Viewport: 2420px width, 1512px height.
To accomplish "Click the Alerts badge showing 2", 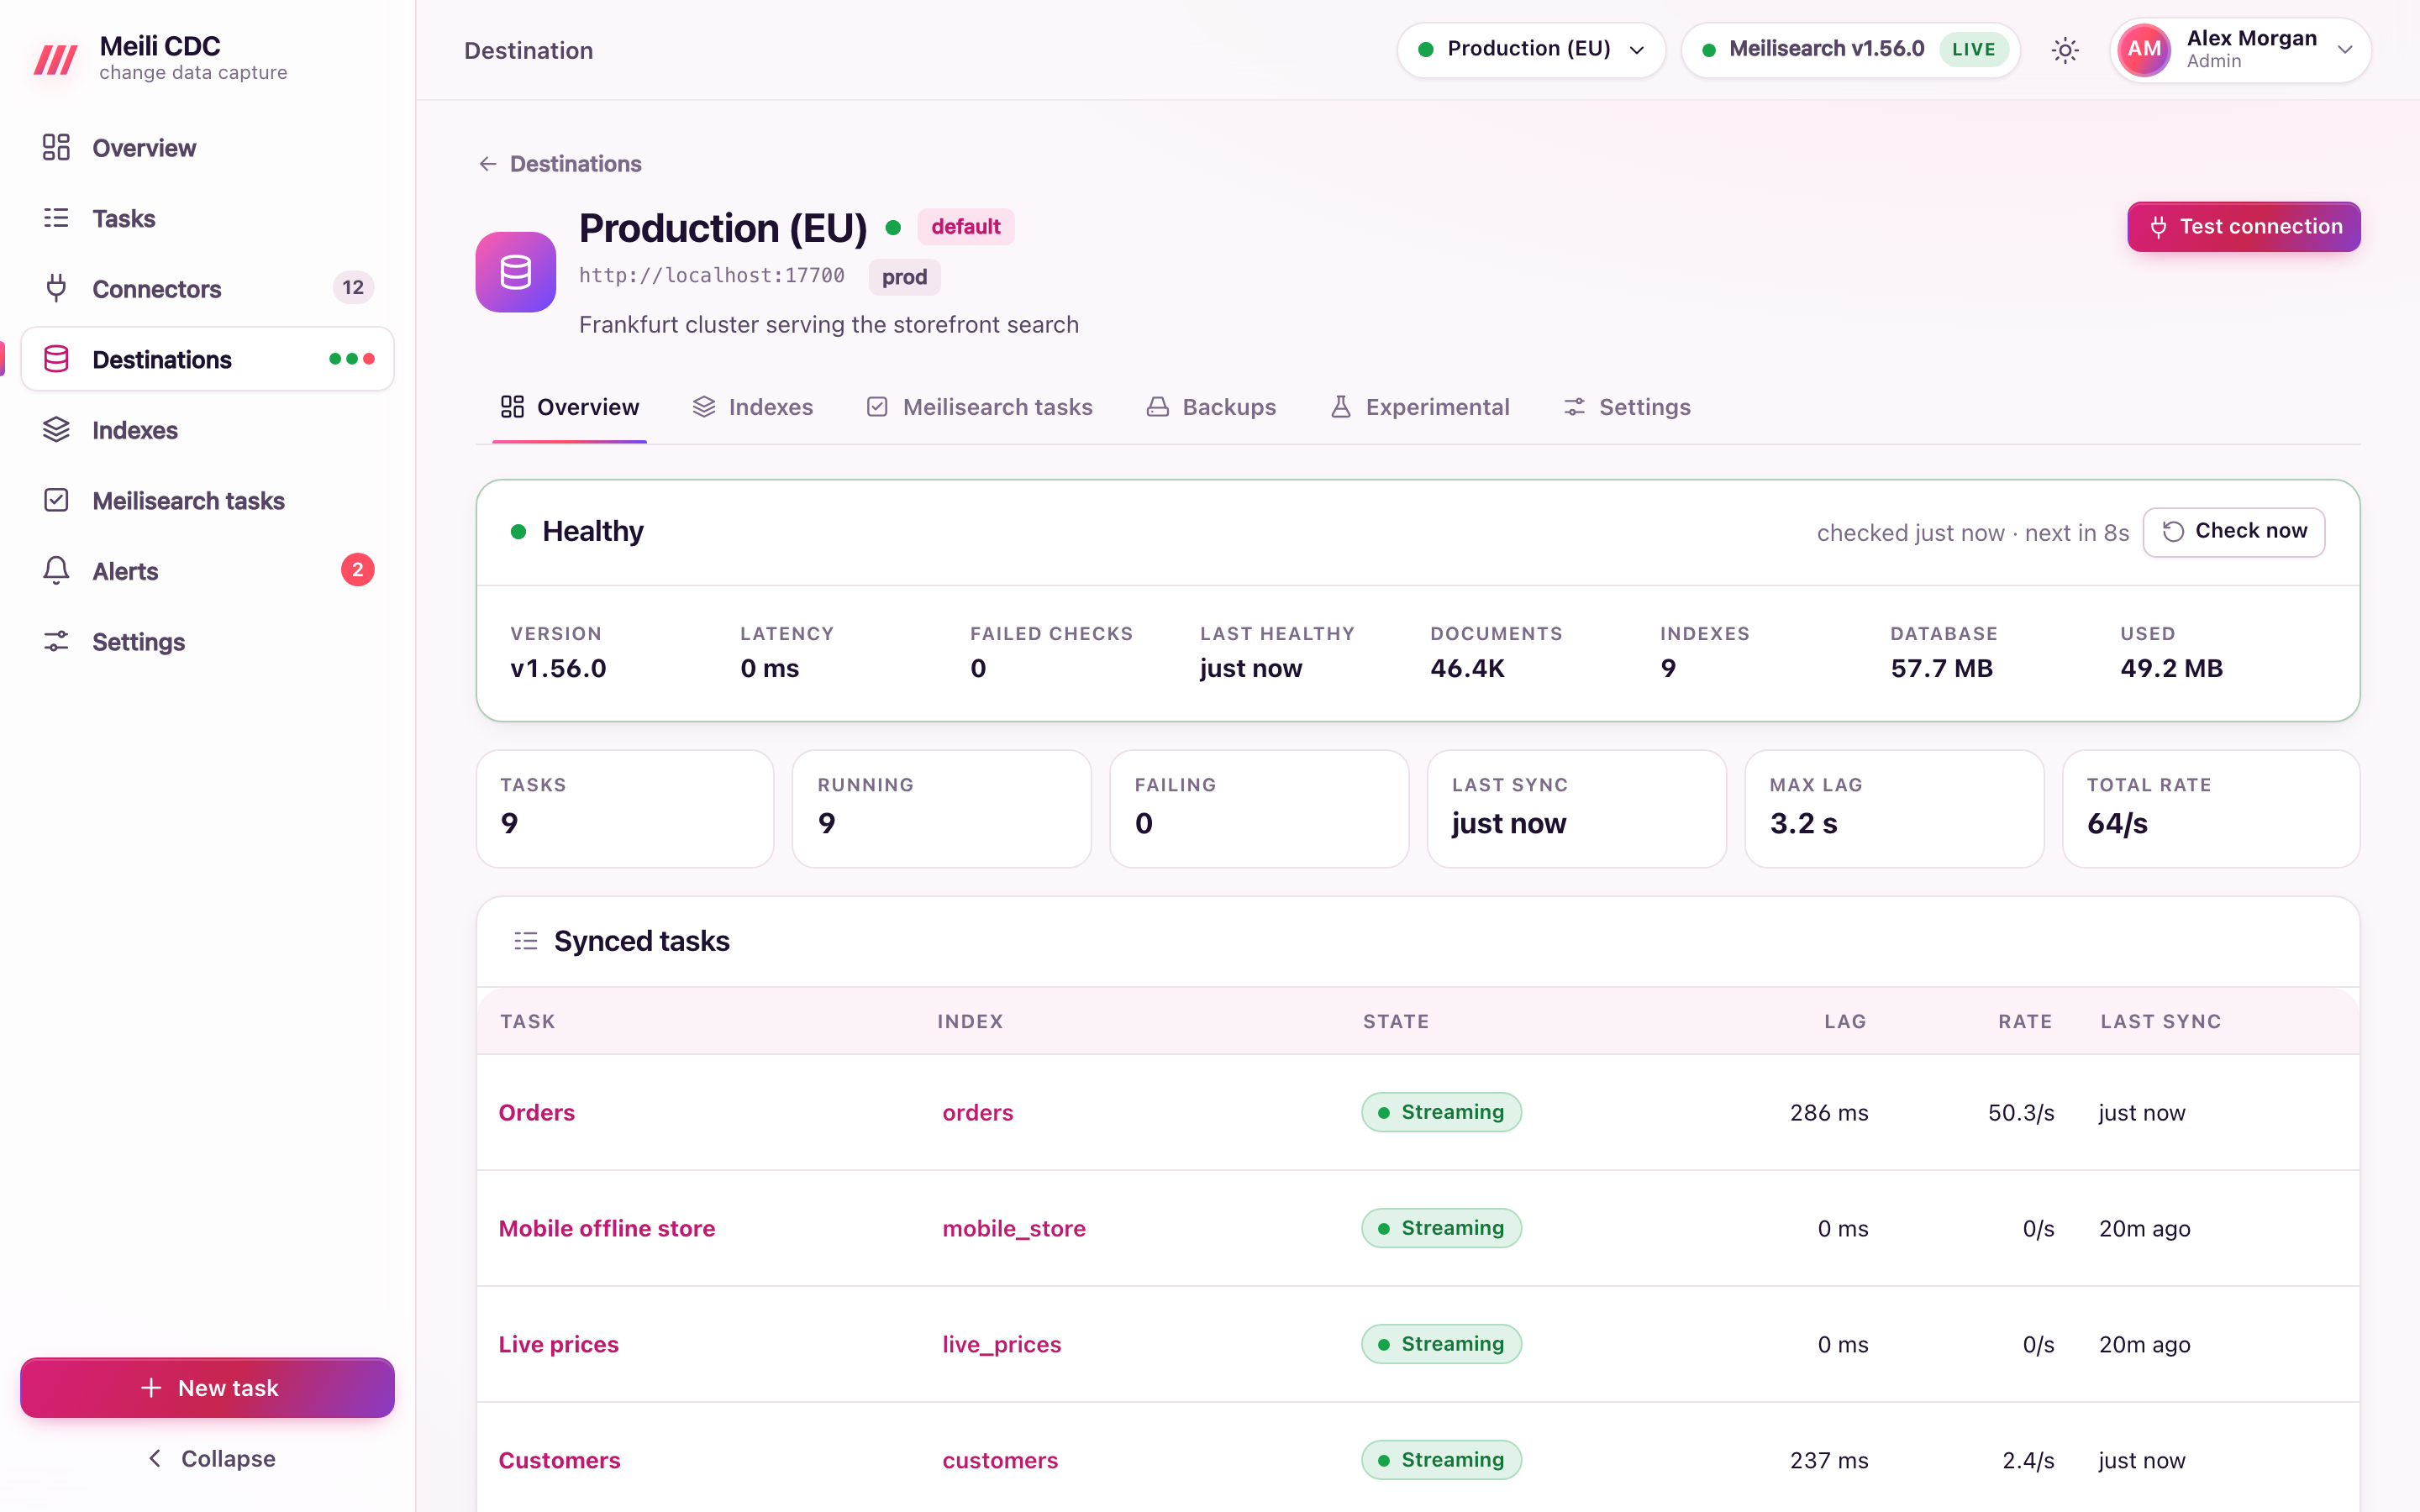I will pos(358,570).
